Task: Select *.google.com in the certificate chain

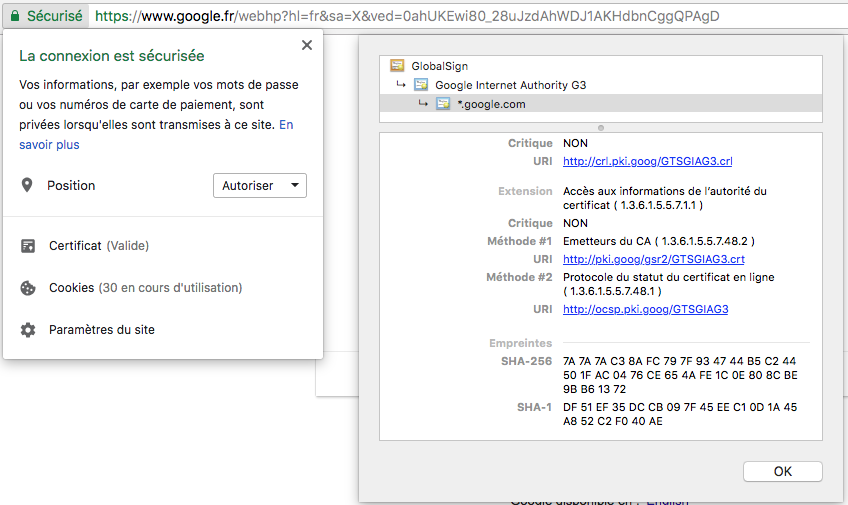Action: (601, 104)
